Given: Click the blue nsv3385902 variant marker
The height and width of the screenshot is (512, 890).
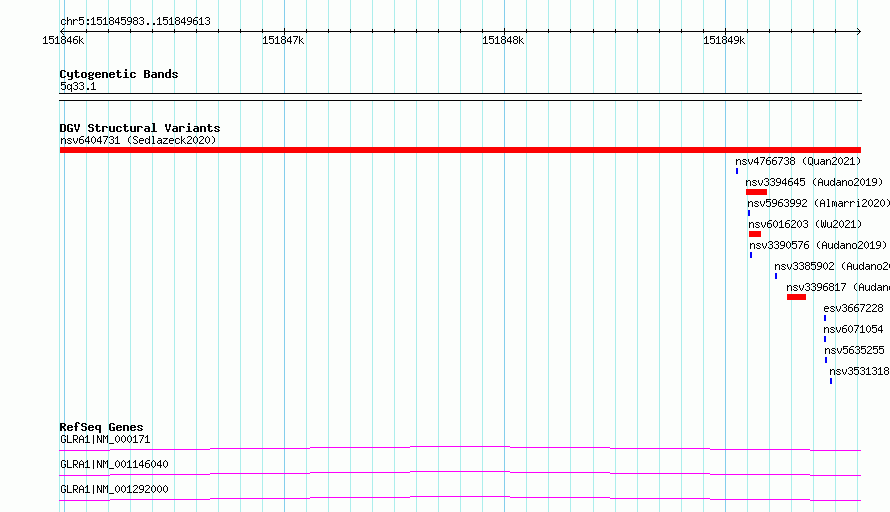Looking at the screenshot, I should (x=776, y=276).
